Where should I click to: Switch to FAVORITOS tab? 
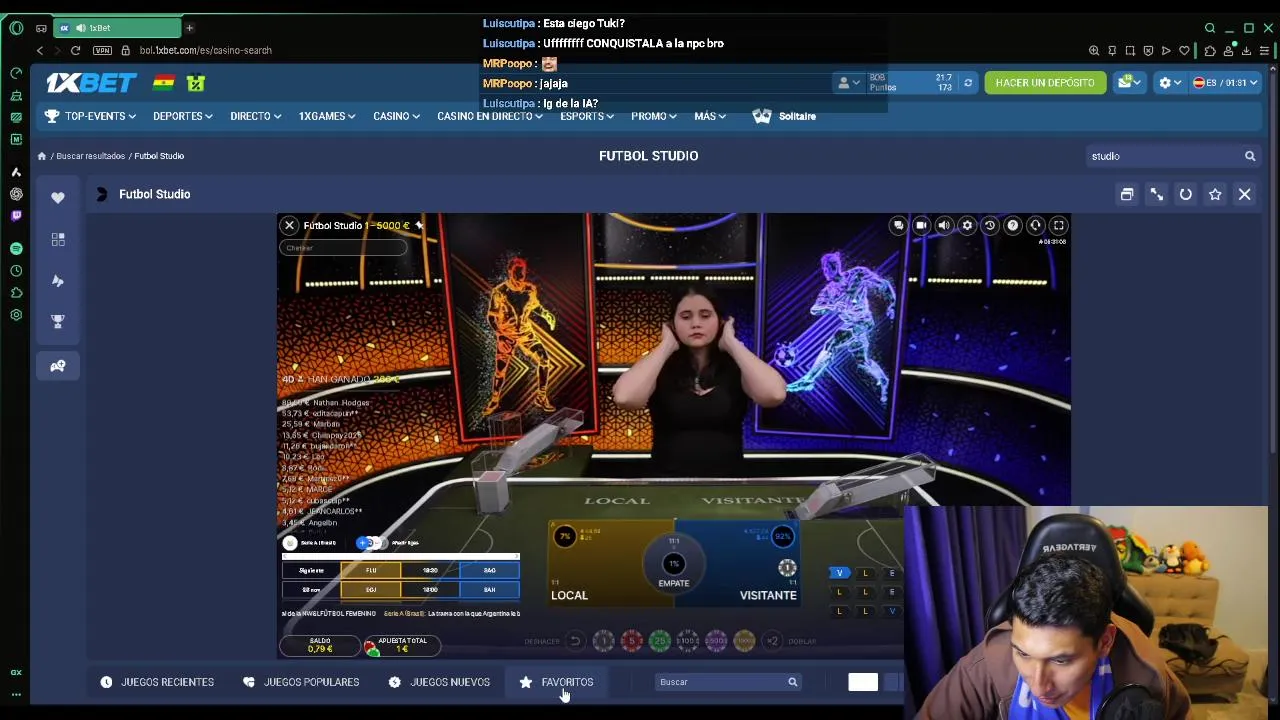click(x=556, y=682)
